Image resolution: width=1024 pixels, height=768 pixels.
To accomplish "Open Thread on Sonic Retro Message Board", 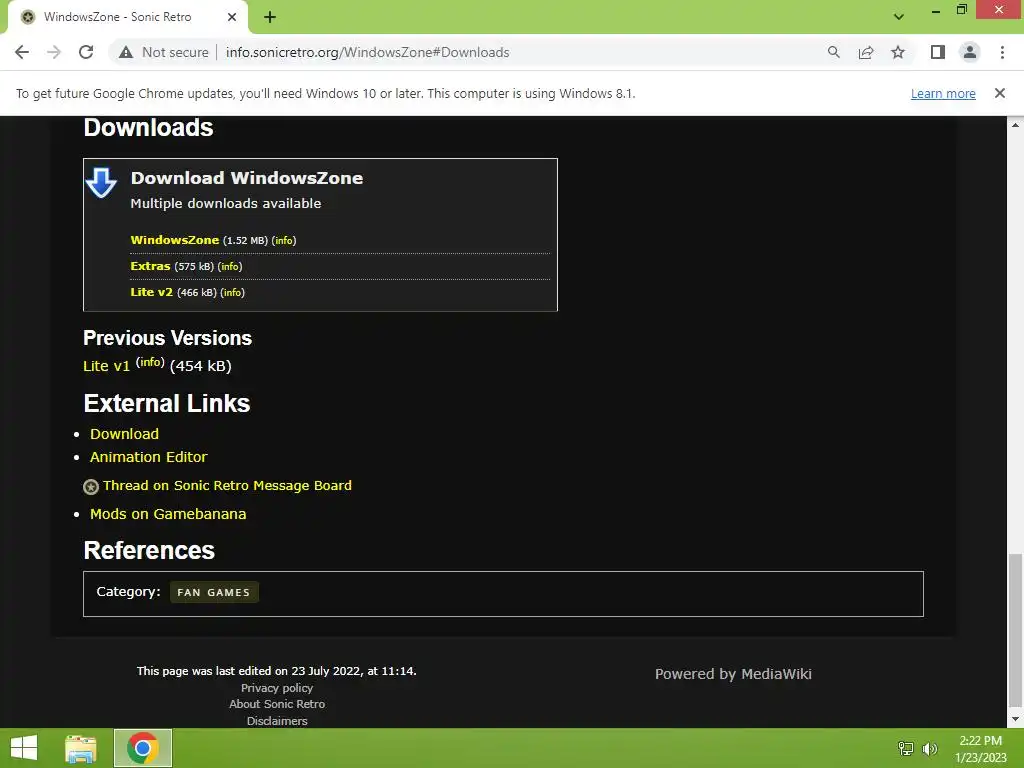I will click(227, 485).
